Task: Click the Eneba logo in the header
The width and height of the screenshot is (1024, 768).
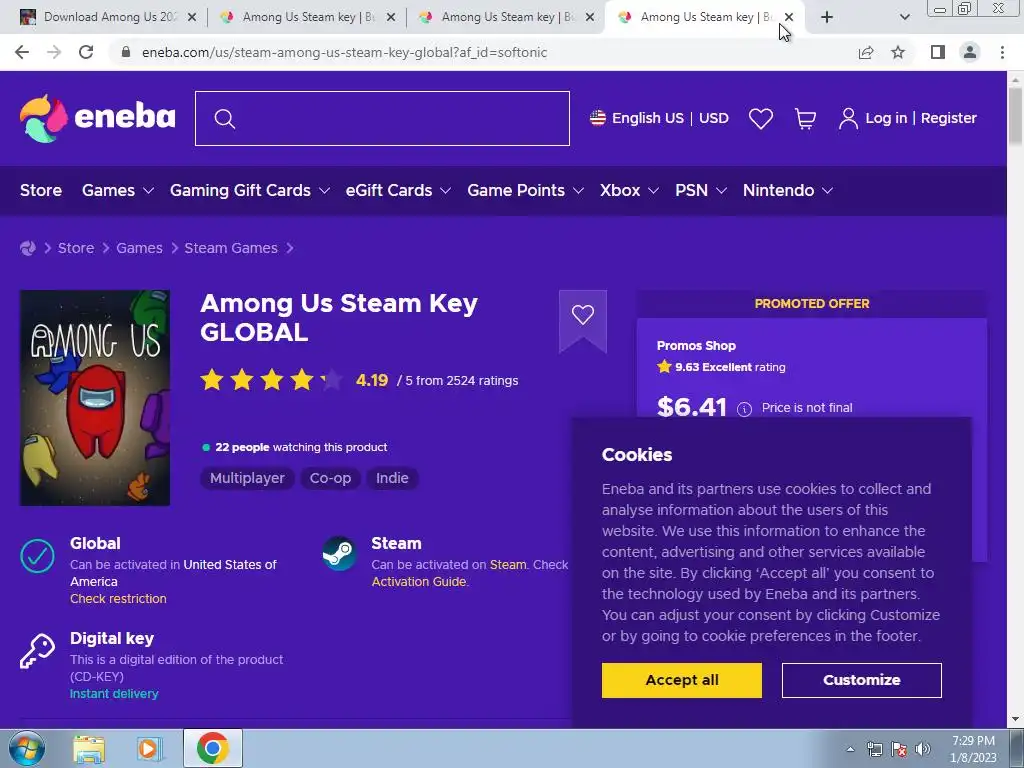Action: coord(97,118)
